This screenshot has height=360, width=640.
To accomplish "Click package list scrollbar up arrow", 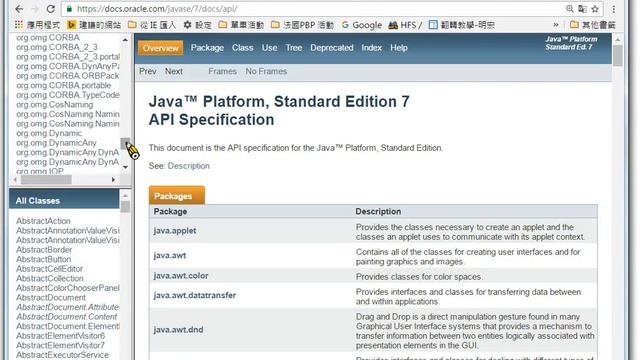I will (125, 40).
